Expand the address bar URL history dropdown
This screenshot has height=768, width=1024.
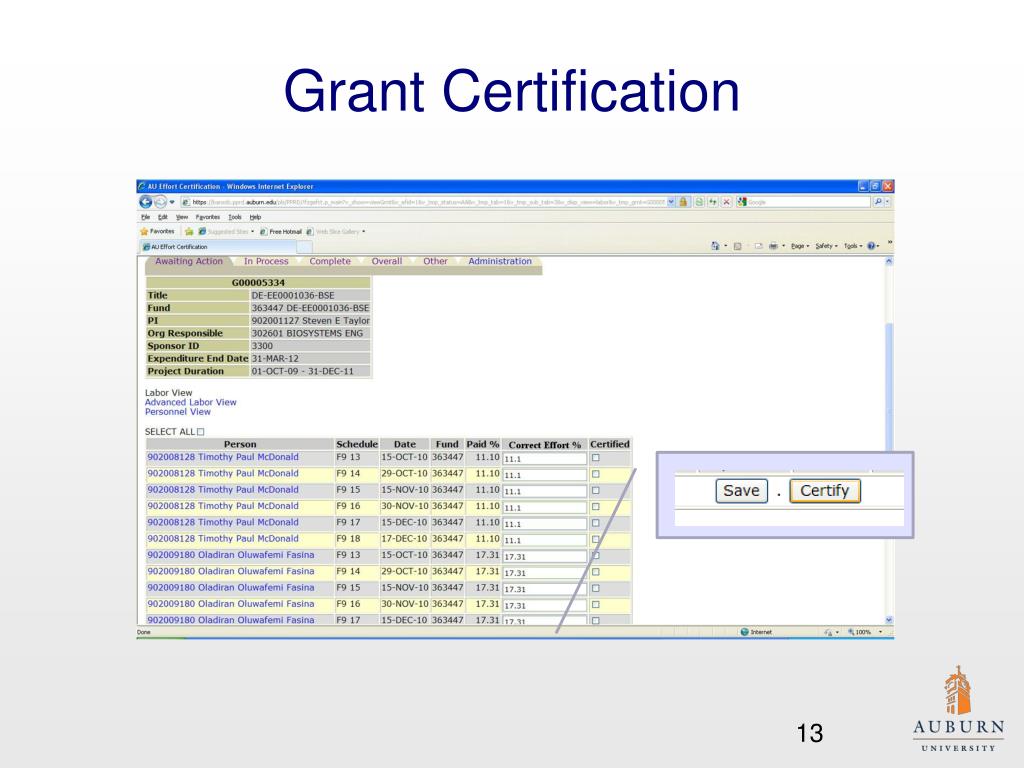(x=671, y=202)
